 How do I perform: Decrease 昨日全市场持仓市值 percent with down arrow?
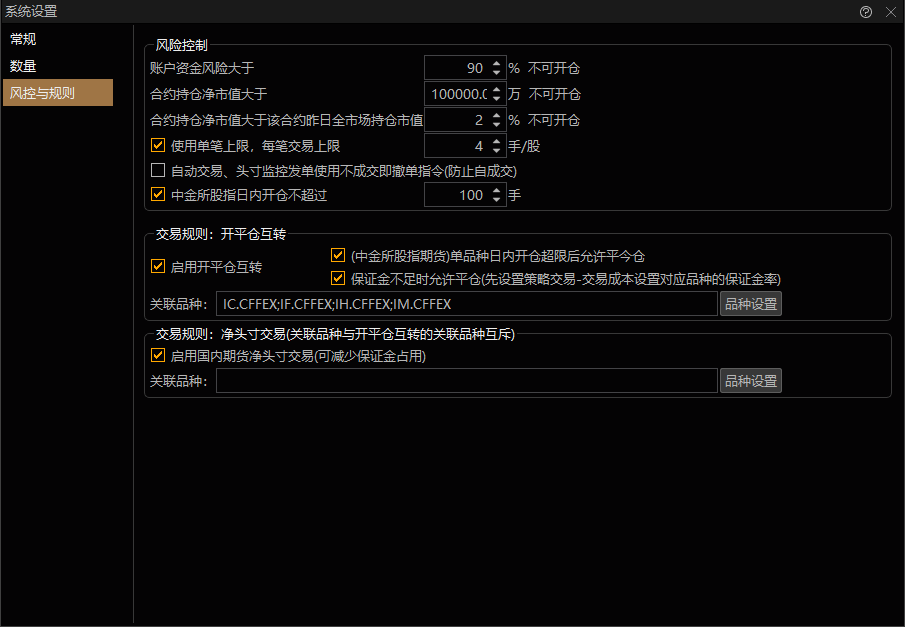[x=496, y=124]
